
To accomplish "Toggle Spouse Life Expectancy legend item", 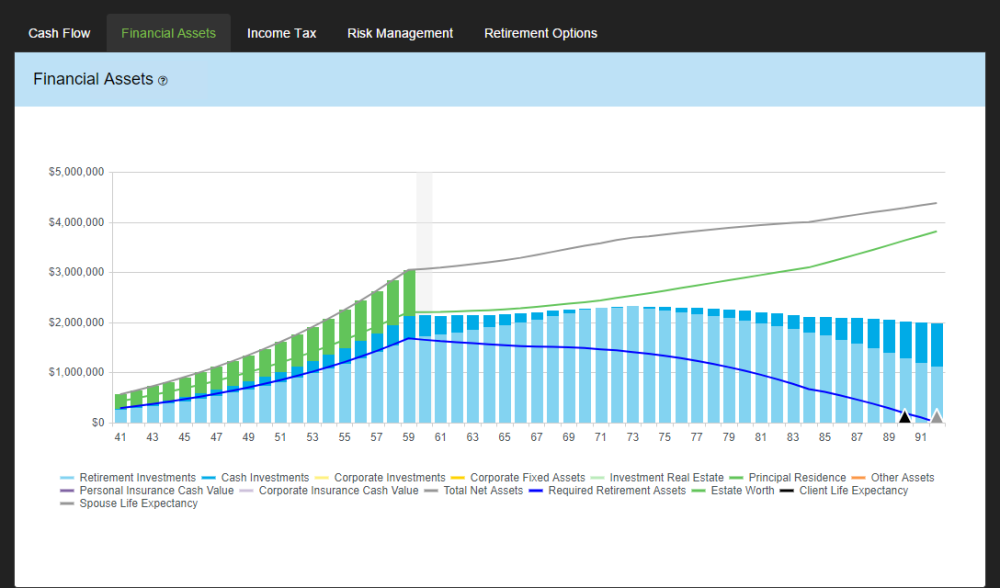I will pyautogui.click(x=137, y=504).
